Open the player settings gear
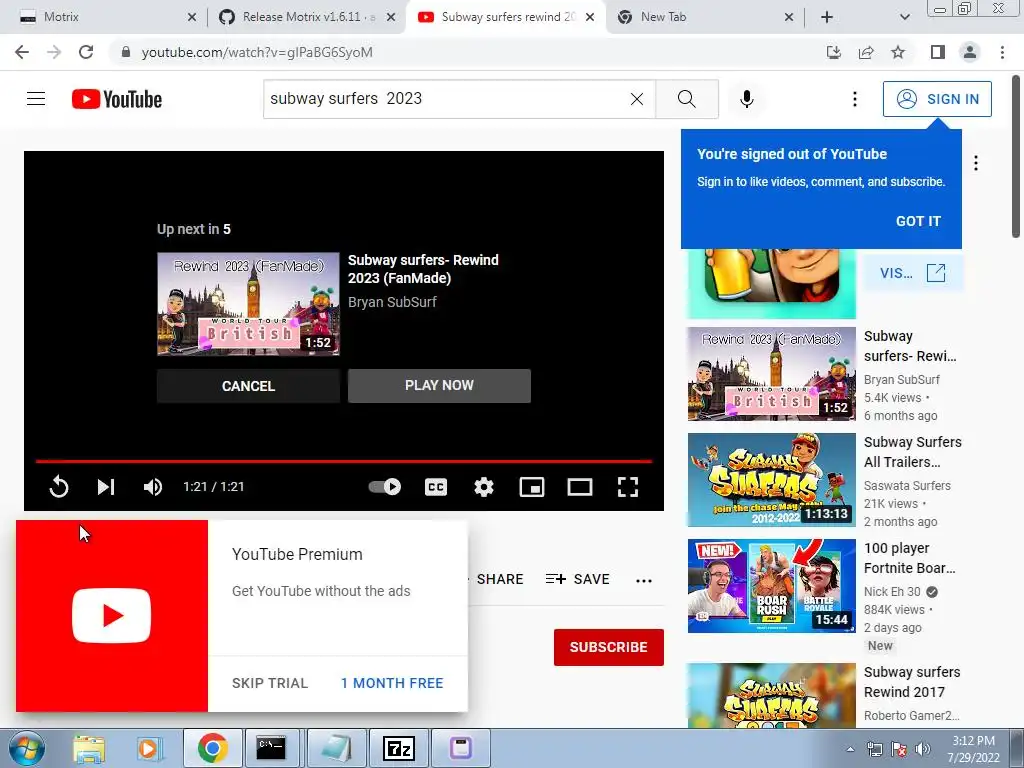The width and height of the screenshot is (1024, 768). [484, 487]
